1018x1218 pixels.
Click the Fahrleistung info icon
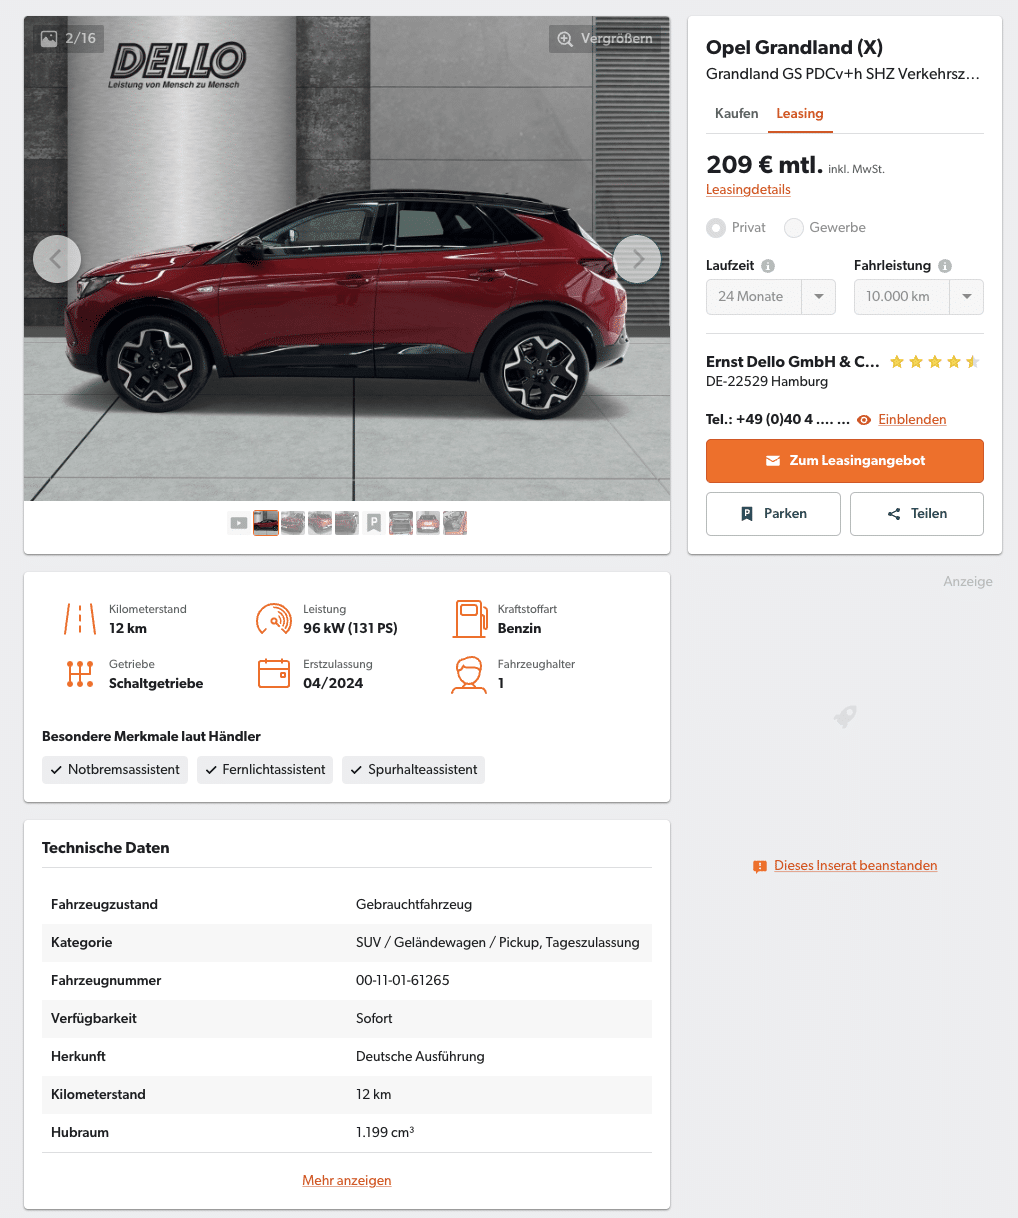coord(945,266)
